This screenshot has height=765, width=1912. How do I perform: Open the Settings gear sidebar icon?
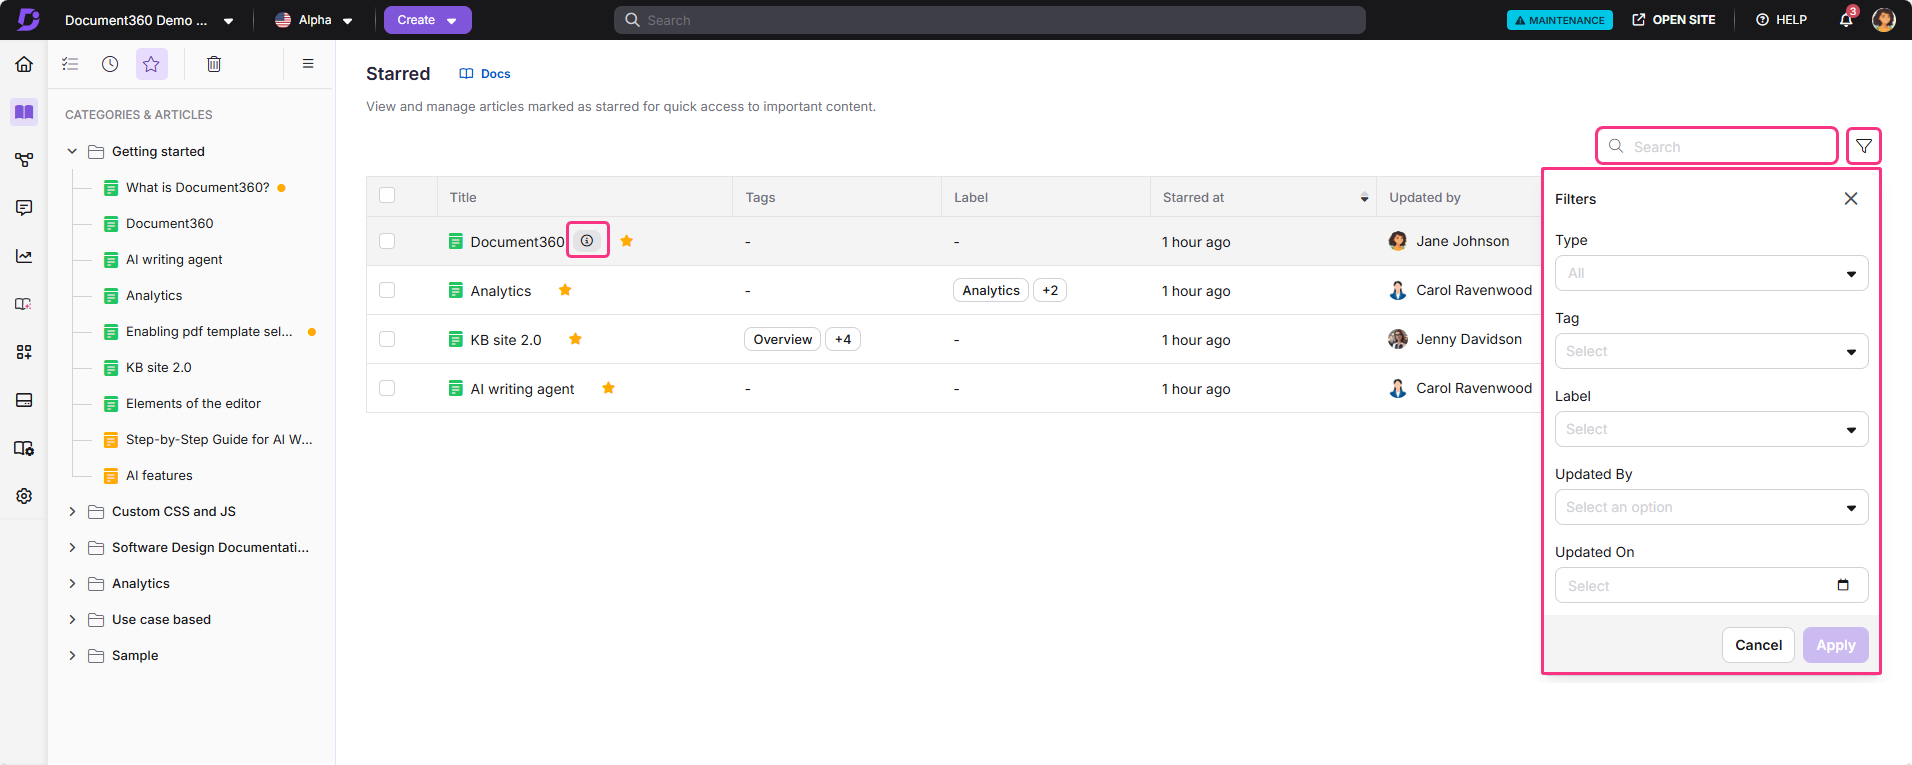pyautogui.click(x=24, y=496)
